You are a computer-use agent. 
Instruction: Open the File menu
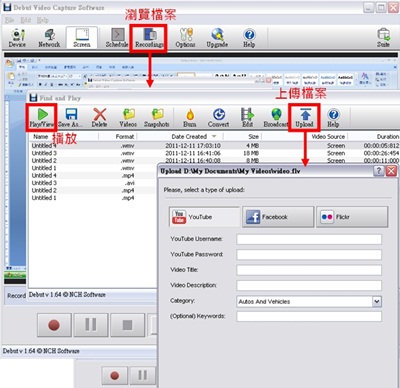coord(9,20)
